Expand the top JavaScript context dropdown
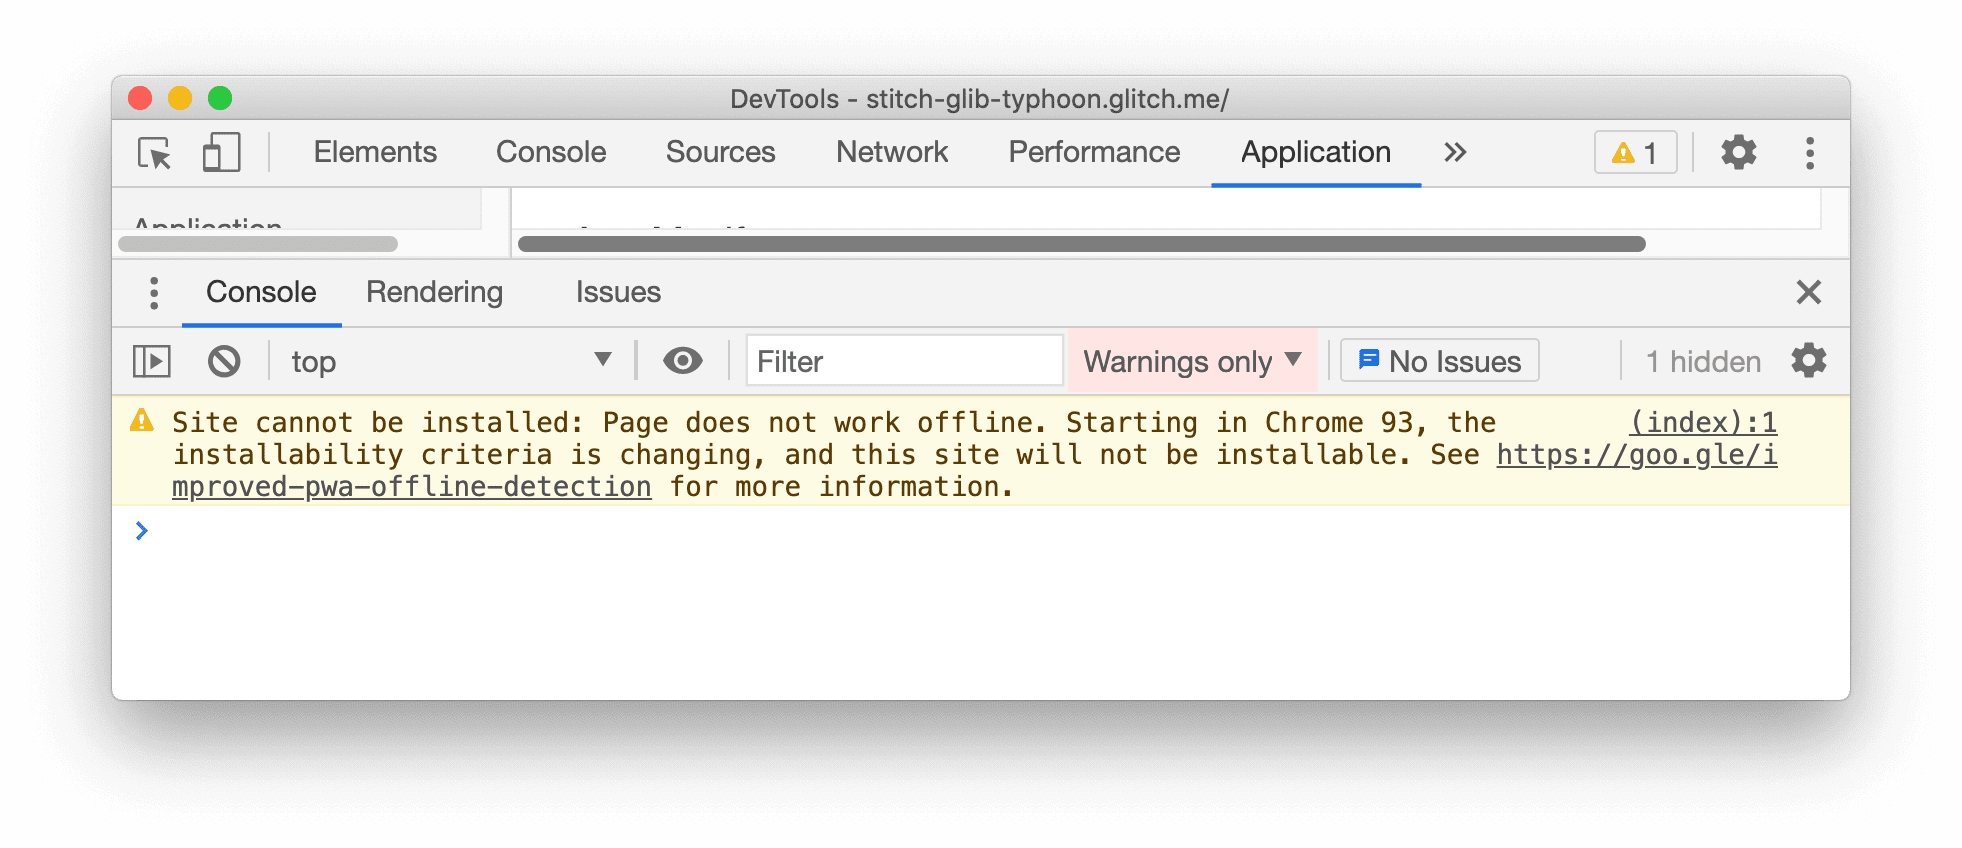This screenshot has height=848, width=1962. click(450, 361)
